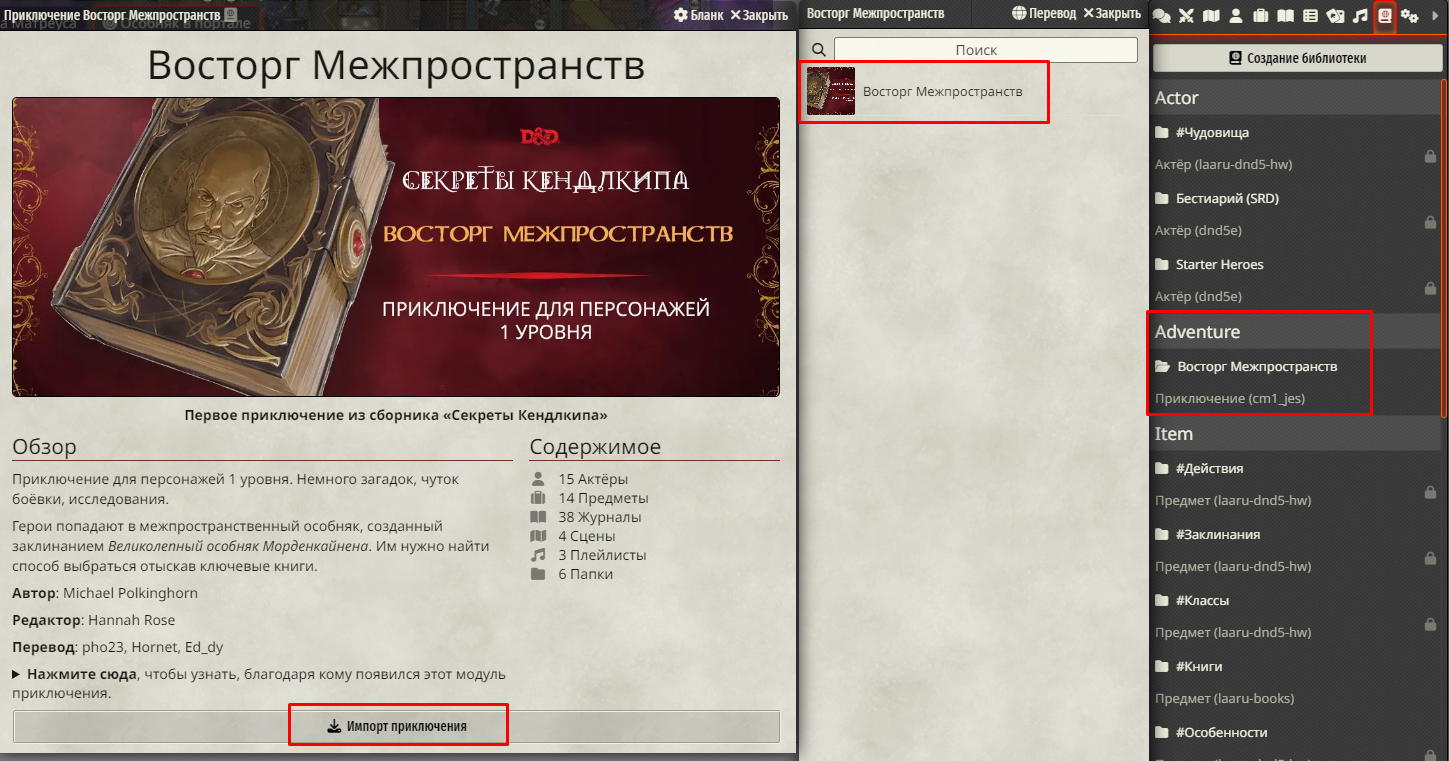Click the Бланк sheet configuration button
The height and width of the screenshot is (761, 1449).
coord(698,15)
